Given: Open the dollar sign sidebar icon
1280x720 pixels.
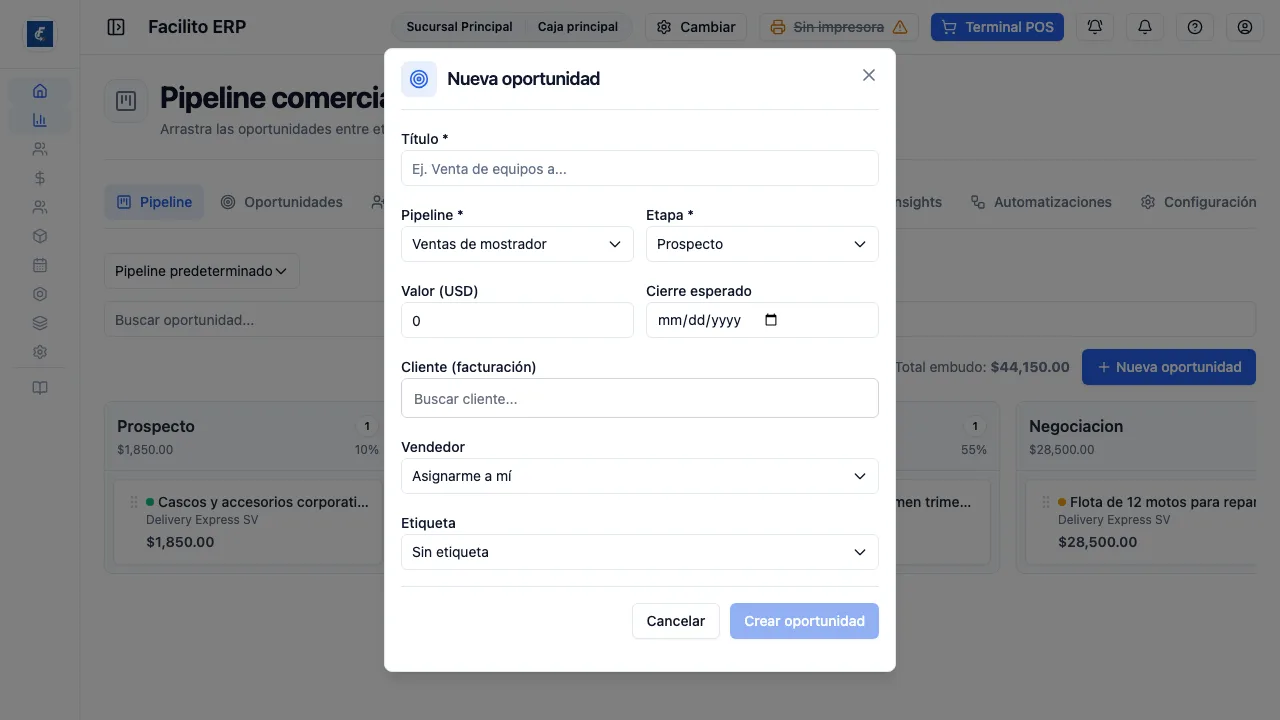Looking at the screenshot, I should 40,178.
